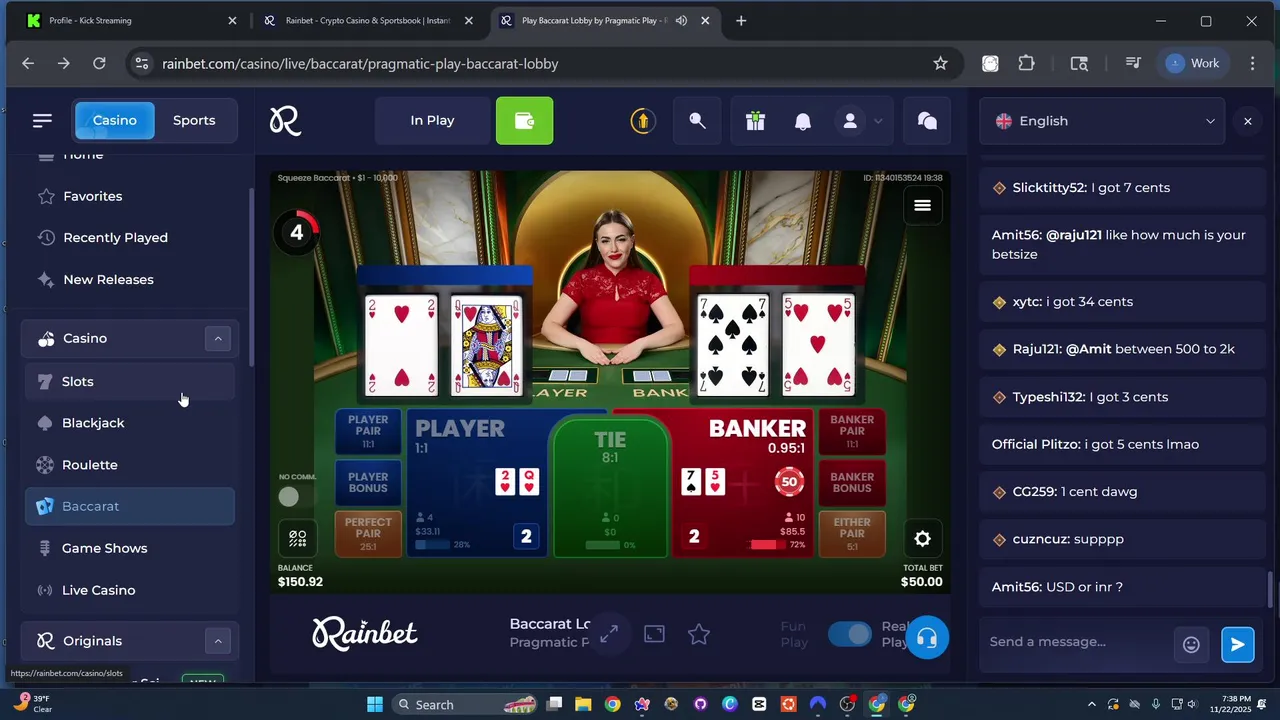
Task: Open the emoji picker in chat
Action: 1191,645
